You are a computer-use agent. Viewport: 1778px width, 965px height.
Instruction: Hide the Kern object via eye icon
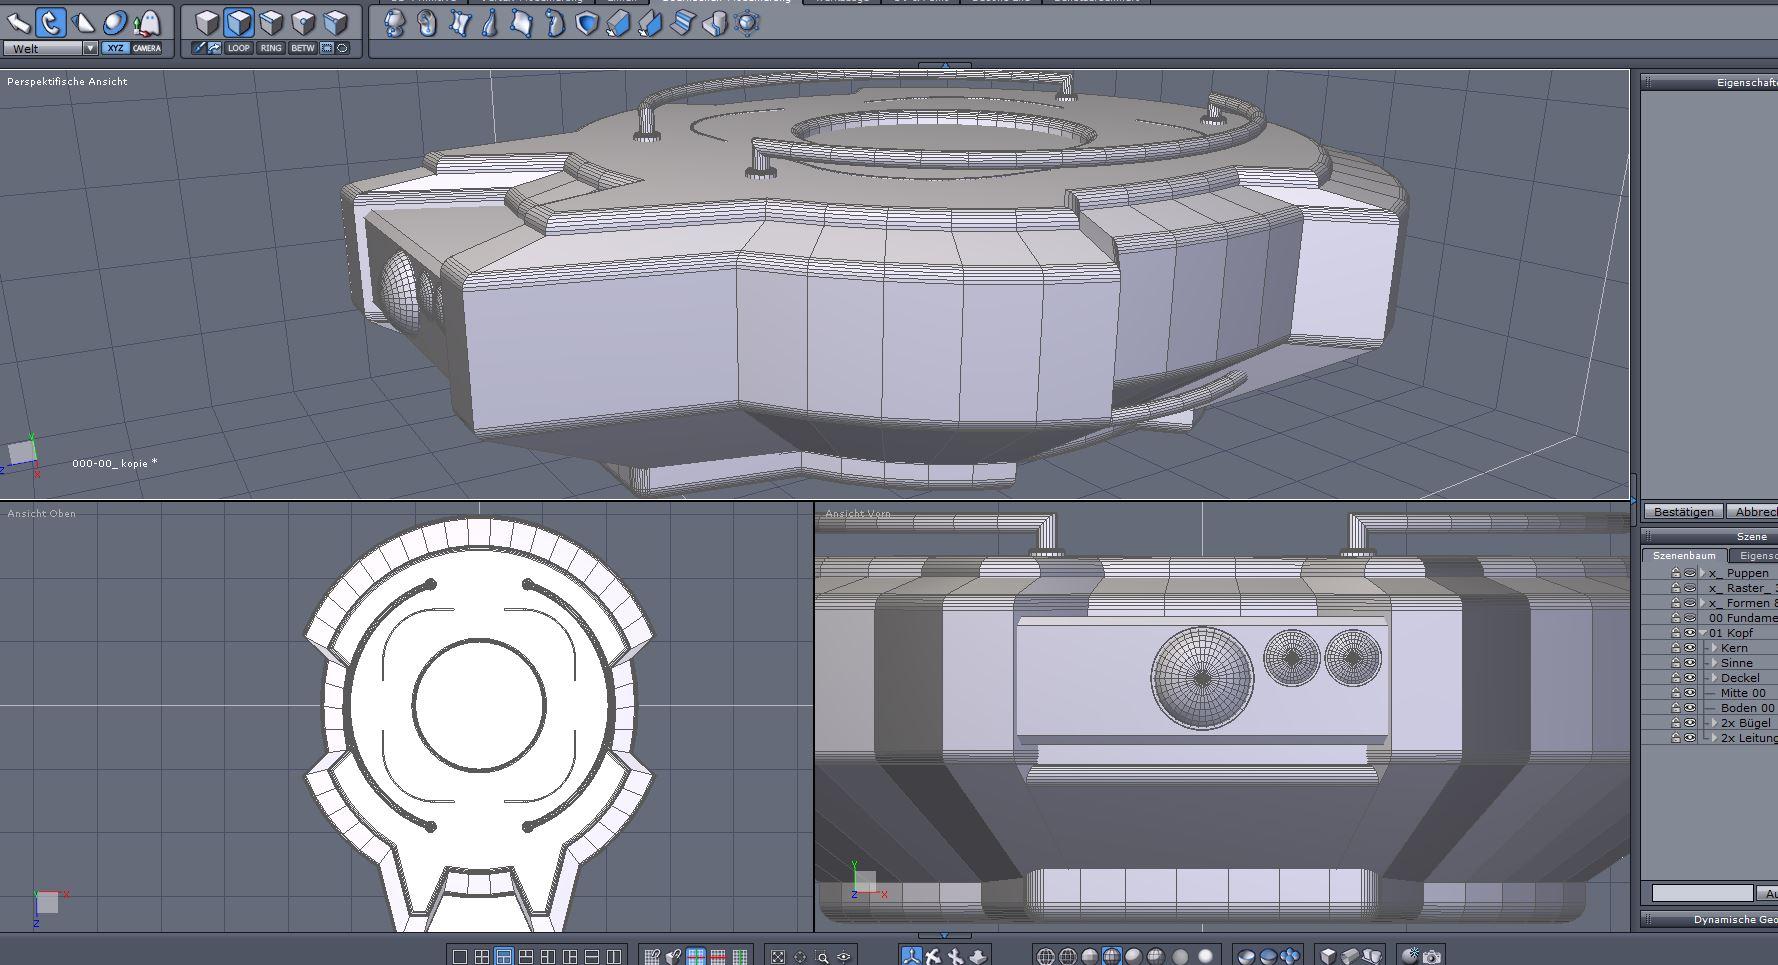click(1690, 648)
